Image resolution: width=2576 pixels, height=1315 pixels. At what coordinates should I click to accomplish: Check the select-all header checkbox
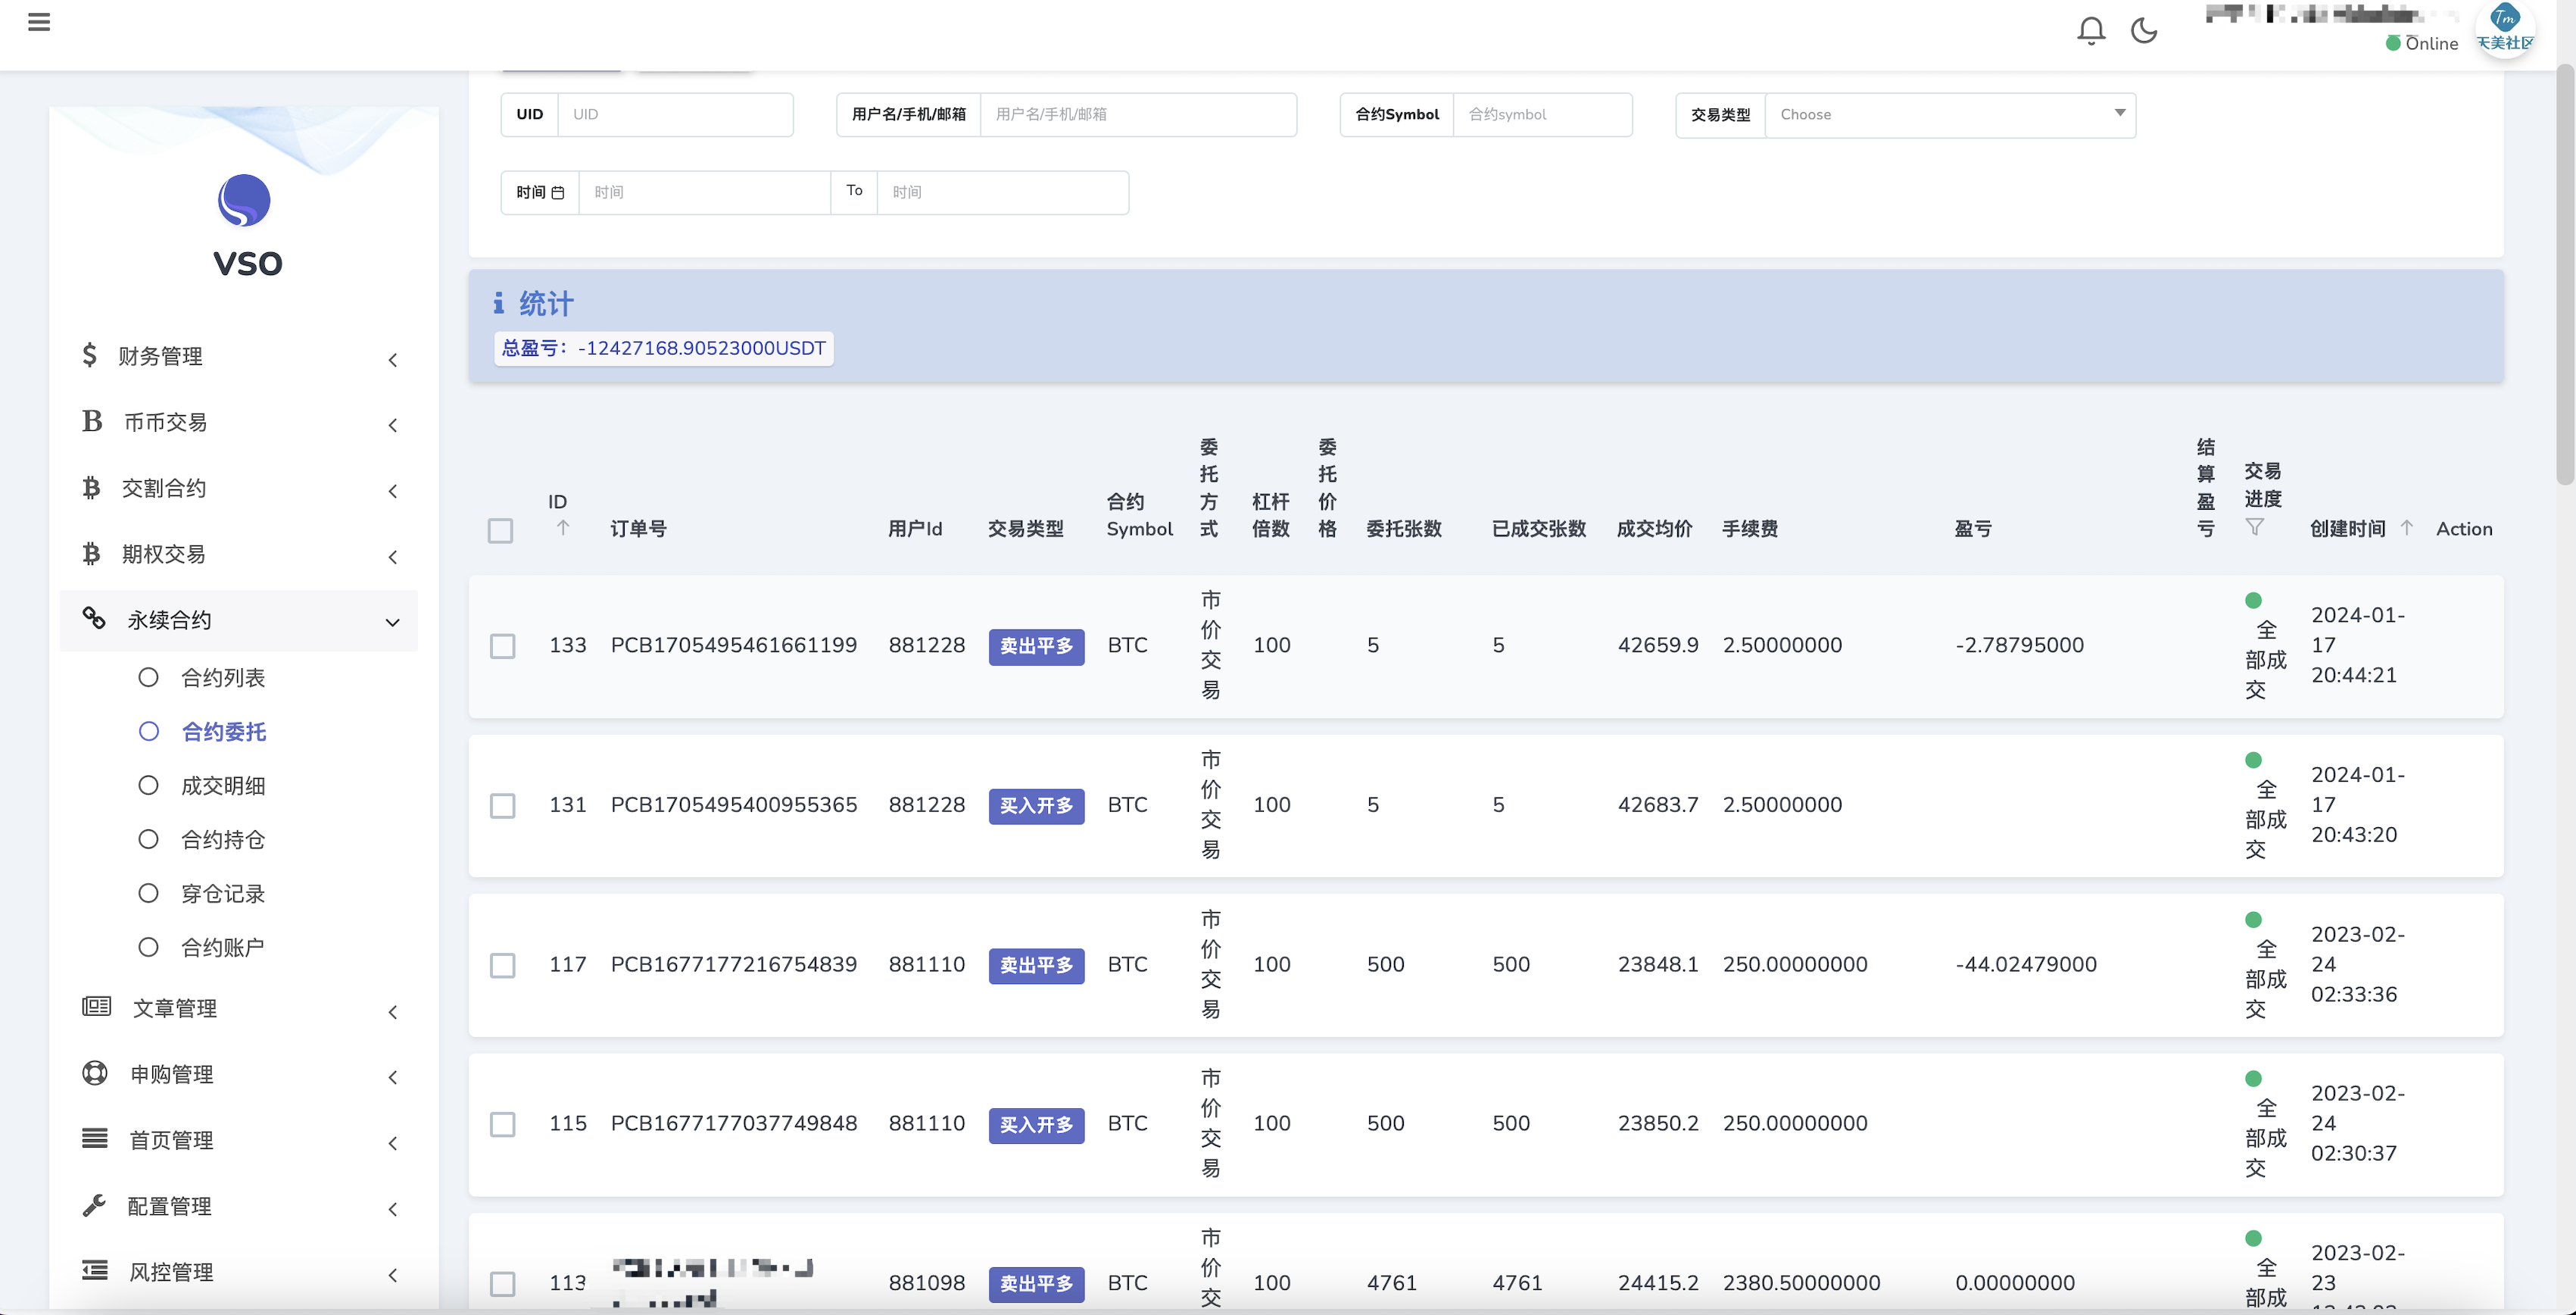pyautogui.click(x=501, y=530)
